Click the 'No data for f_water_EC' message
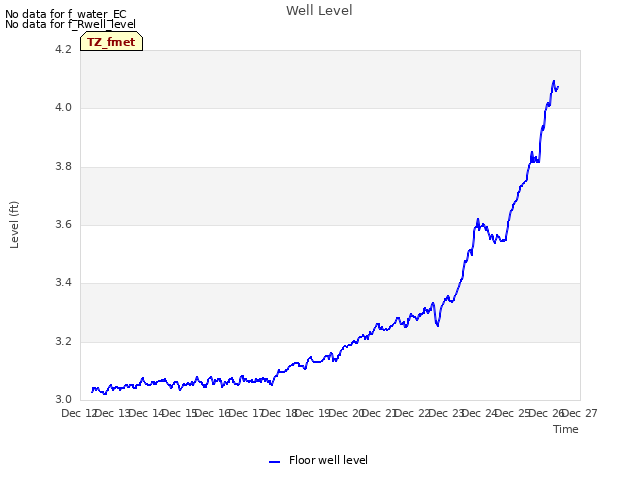This screenshot has width=640, height=480. click(66, 14)
